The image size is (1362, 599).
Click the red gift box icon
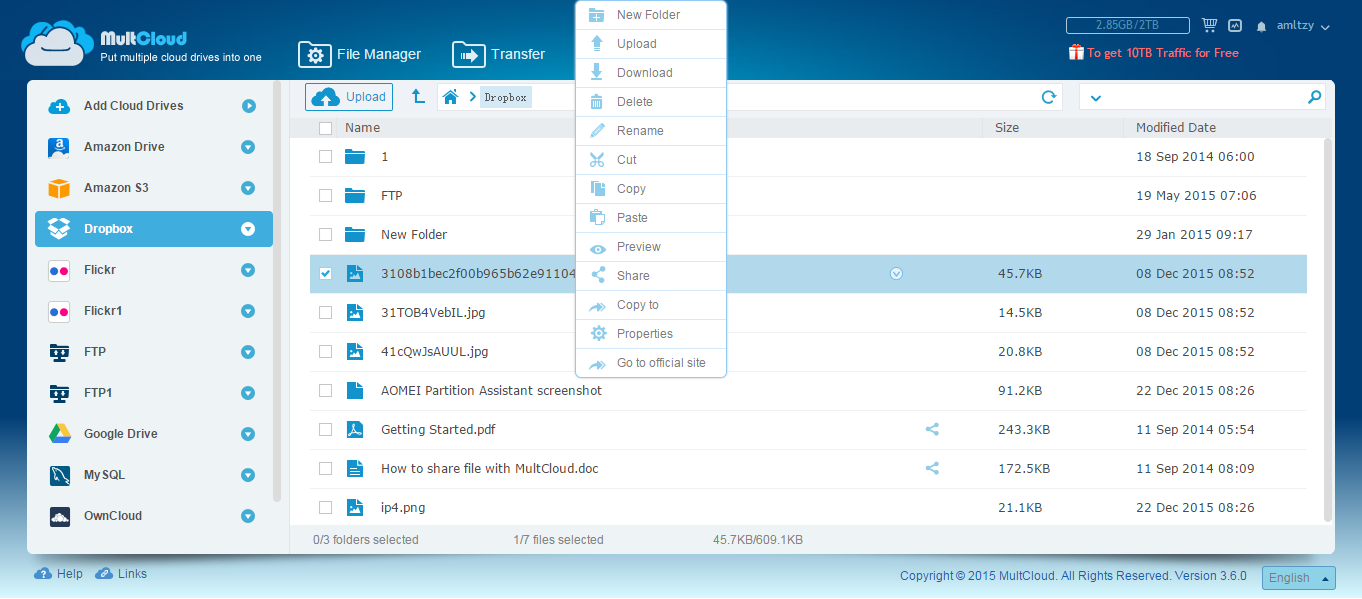point(1076,53)
